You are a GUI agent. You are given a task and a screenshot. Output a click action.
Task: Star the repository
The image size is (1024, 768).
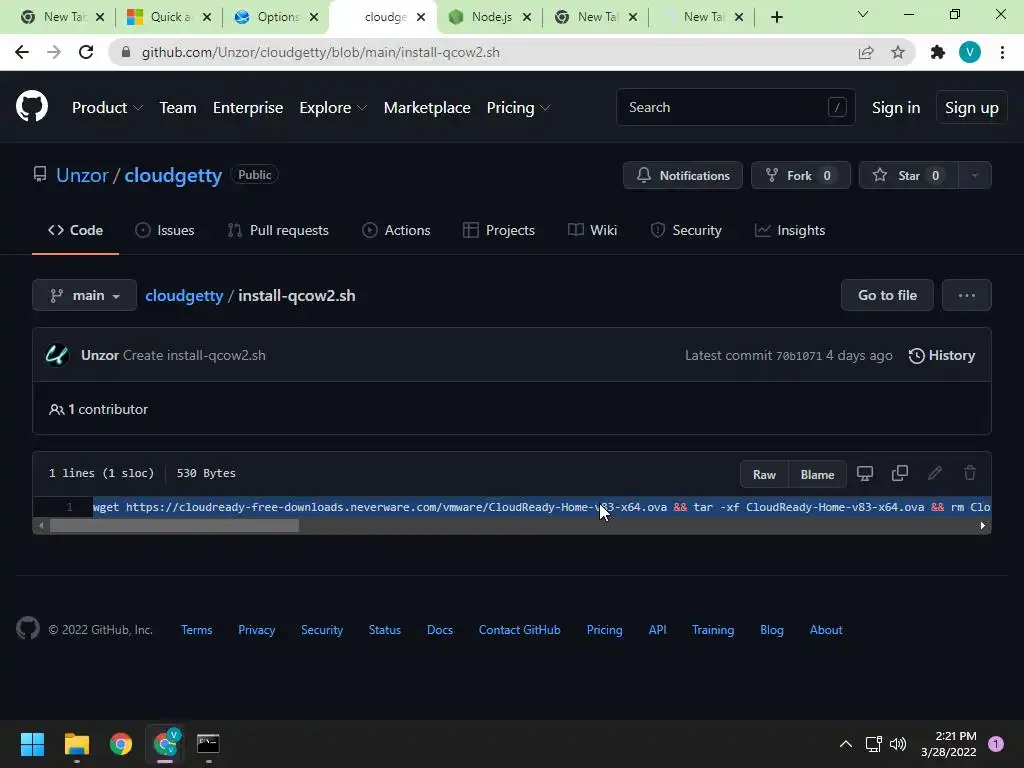point(908,175)
